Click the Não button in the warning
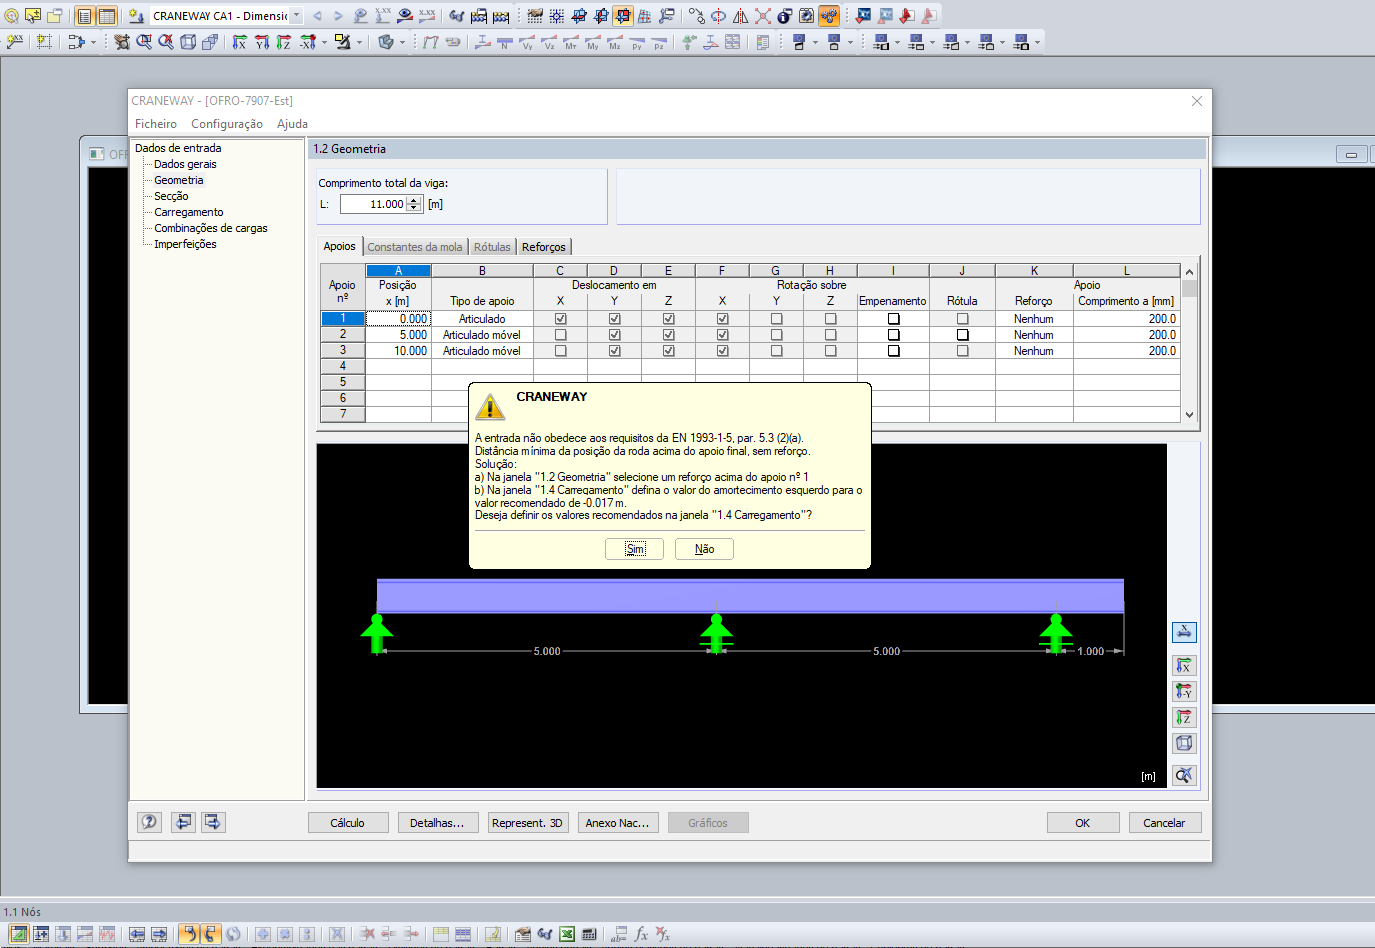The height and width of the screenshot is (948, 1375). point(705,549)
